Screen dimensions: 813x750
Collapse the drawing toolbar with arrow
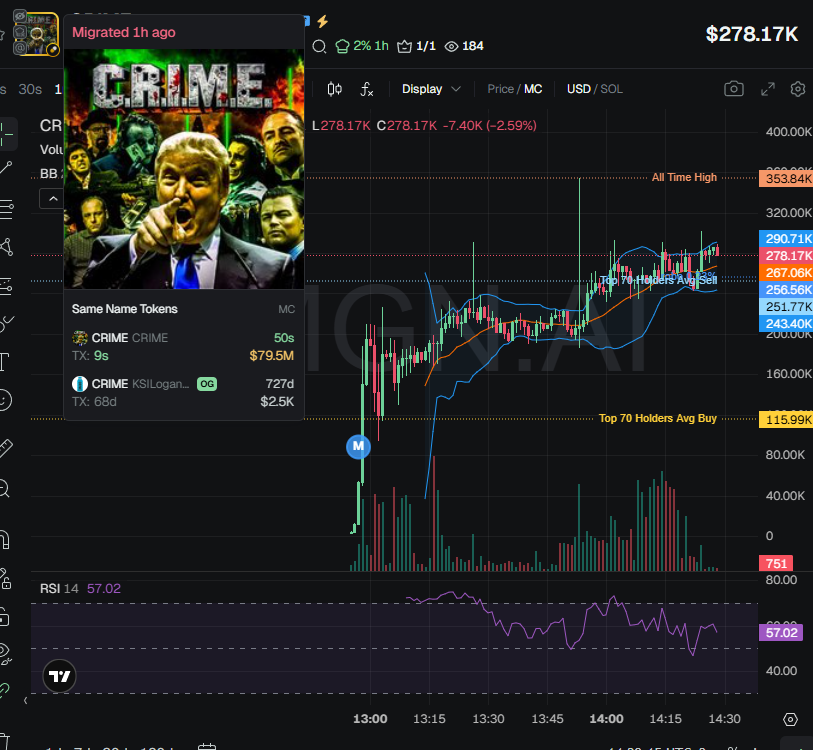26,701
